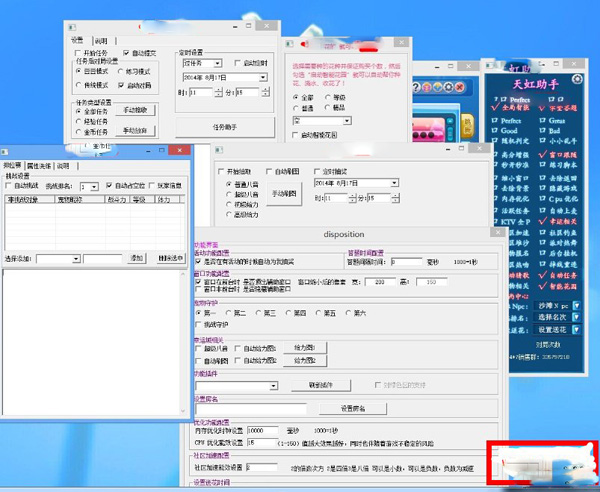Click the minute stepper in lottery window
The image size is (600, 492).
(x=396, y=198)
